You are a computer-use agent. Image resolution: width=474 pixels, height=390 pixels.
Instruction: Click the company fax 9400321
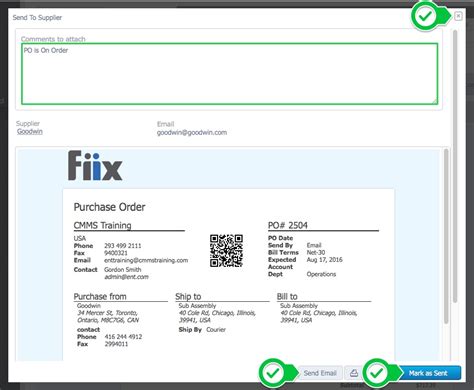(116, 253)
